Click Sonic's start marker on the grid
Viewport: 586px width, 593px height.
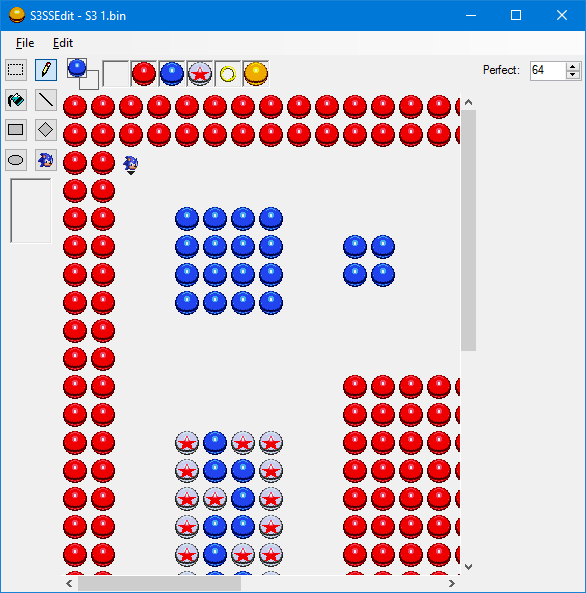131,165
